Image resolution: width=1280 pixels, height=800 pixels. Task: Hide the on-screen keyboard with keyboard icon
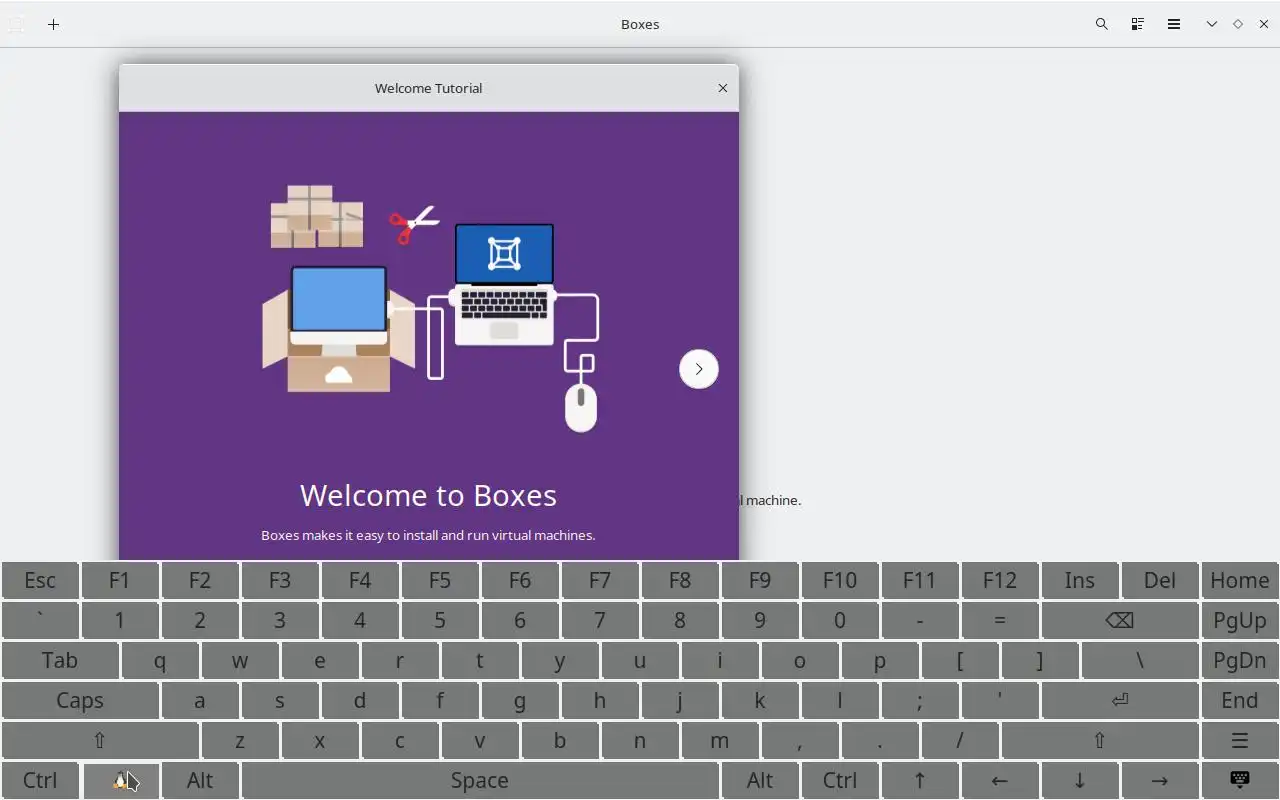[1240, 780]
